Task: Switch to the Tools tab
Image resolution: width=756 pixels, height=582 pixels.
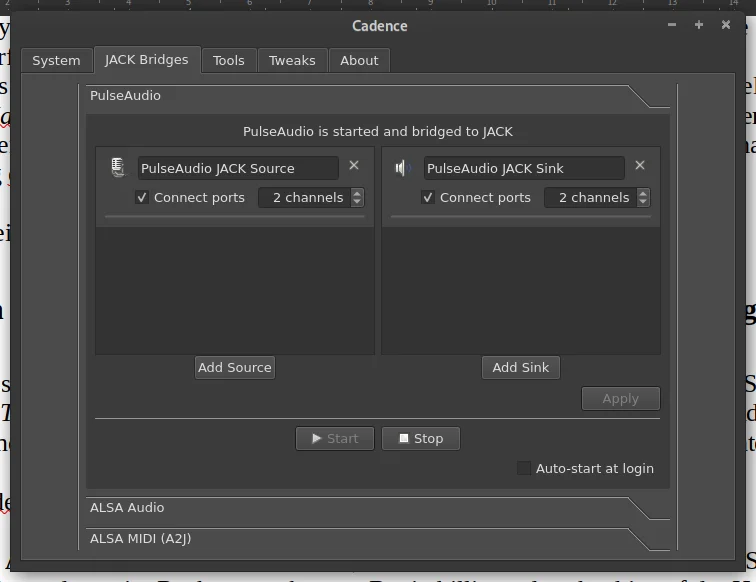Action: (x=229, y=61)
